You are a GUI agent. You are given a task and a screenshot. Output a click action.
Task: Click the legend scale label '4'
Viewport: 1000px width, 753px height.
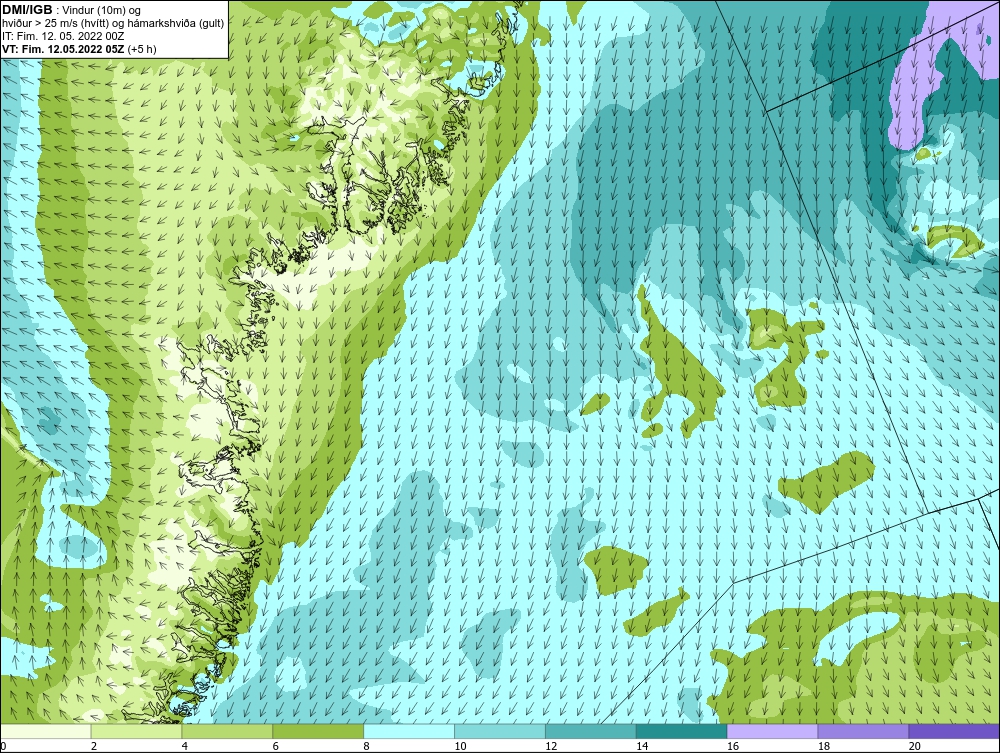point(185,746)
